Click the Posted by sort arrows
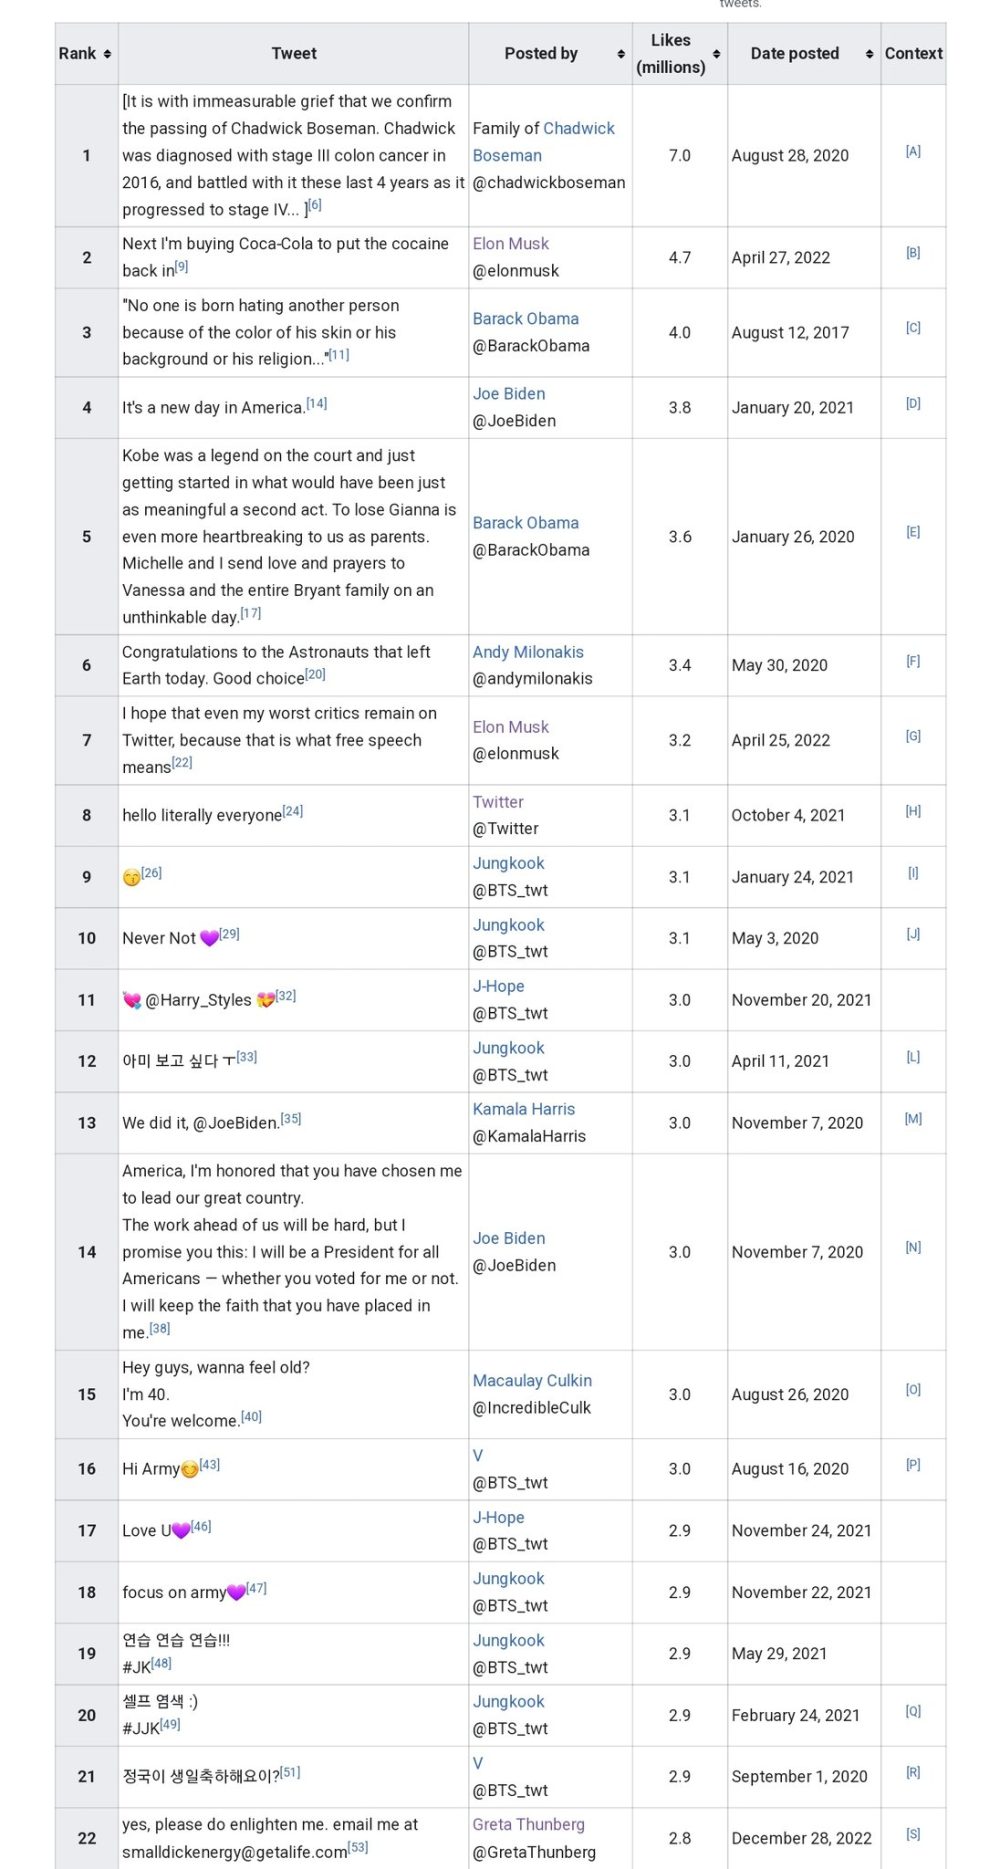Viewport: 1000px width, 1869px height. tap(621, 54)
